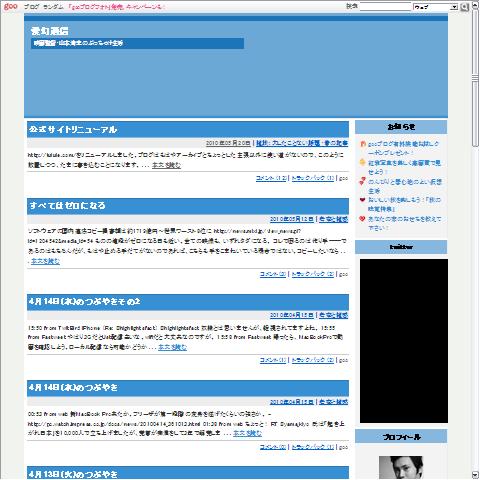Open the category link of 4月14日のつぶやきその2

(x=333, y=315)
